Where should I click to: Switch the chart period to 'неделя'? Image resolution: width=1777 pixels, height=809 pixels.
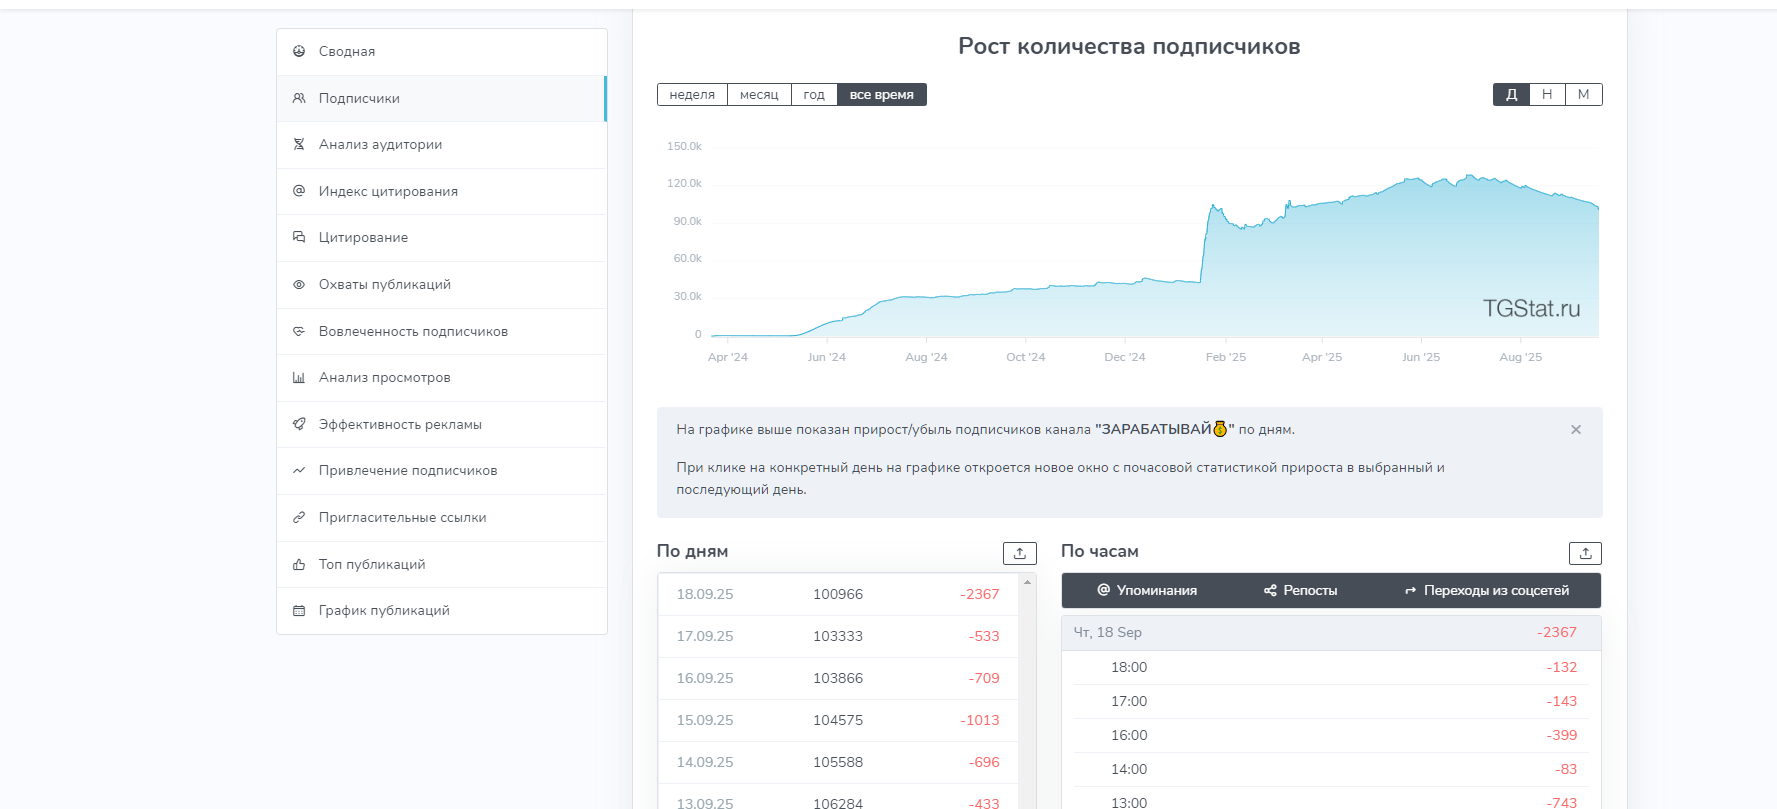click(x=692, y=95)
